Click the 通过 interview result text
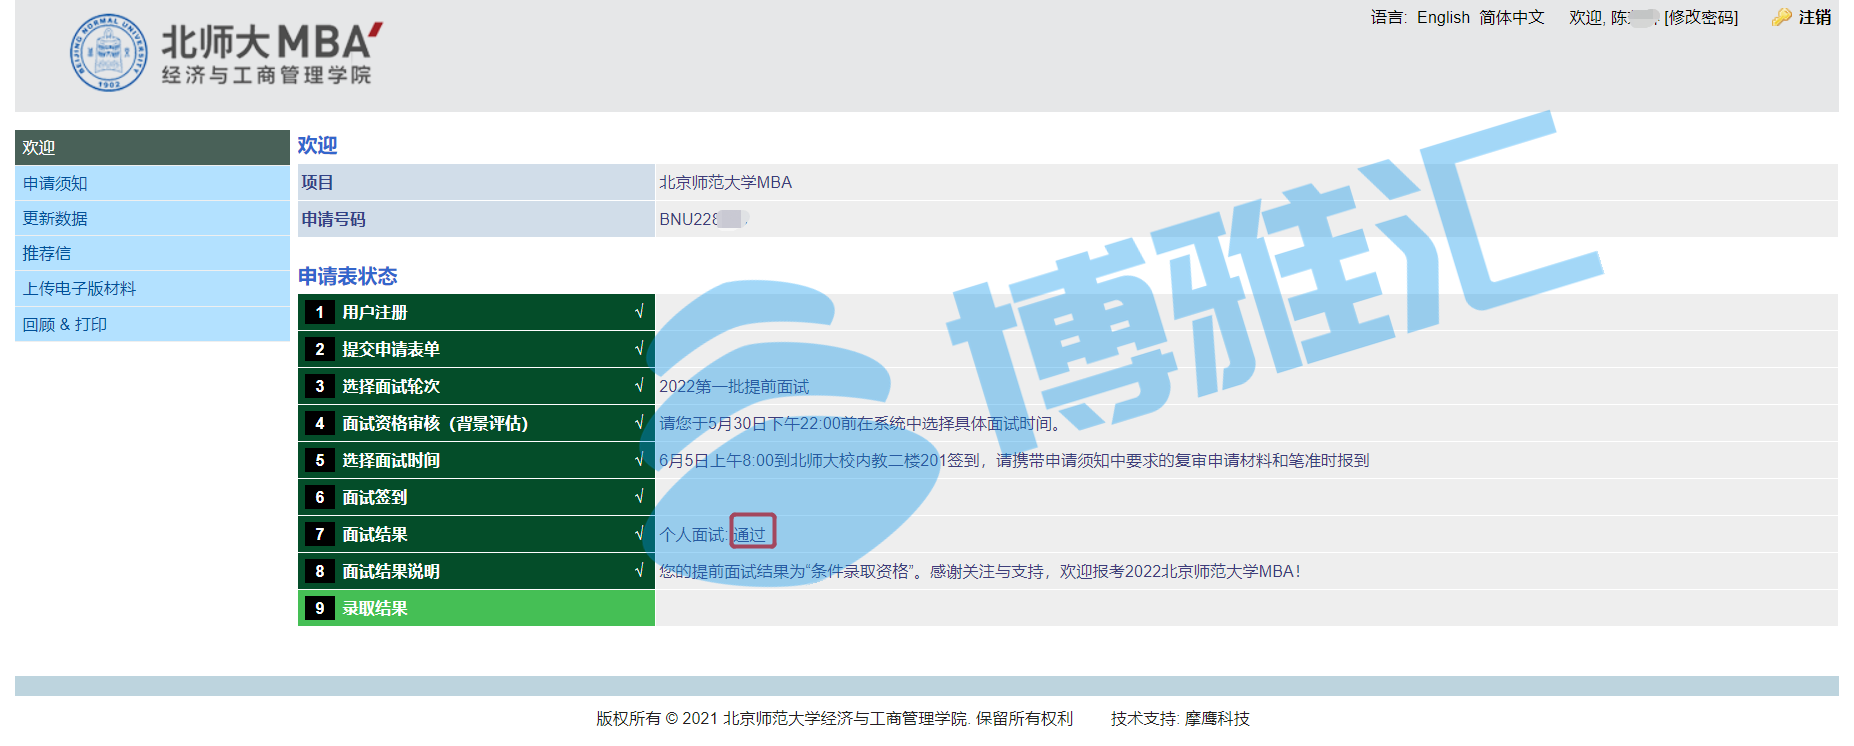The height and width of the screenshot is (746, 1854). pos(750,535)
